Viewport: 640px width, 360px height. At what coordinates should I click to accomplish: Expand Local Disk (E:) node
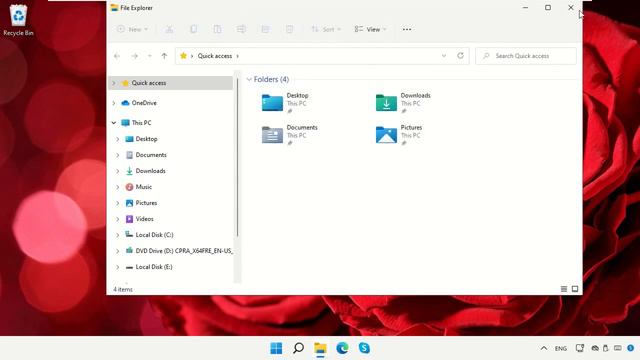pos(118,267)
